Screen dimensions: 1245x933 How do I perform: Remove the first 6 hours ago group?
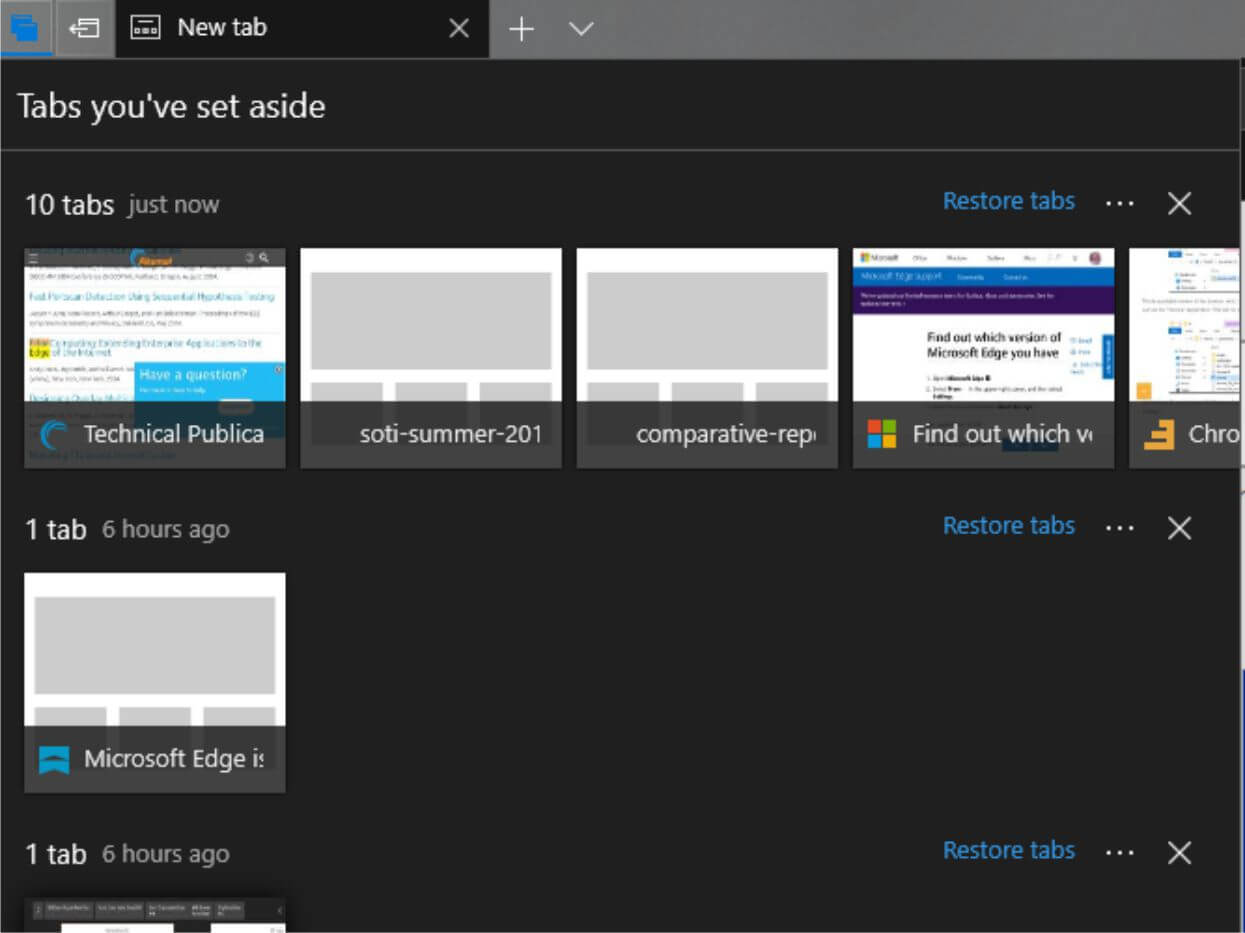1180,528
